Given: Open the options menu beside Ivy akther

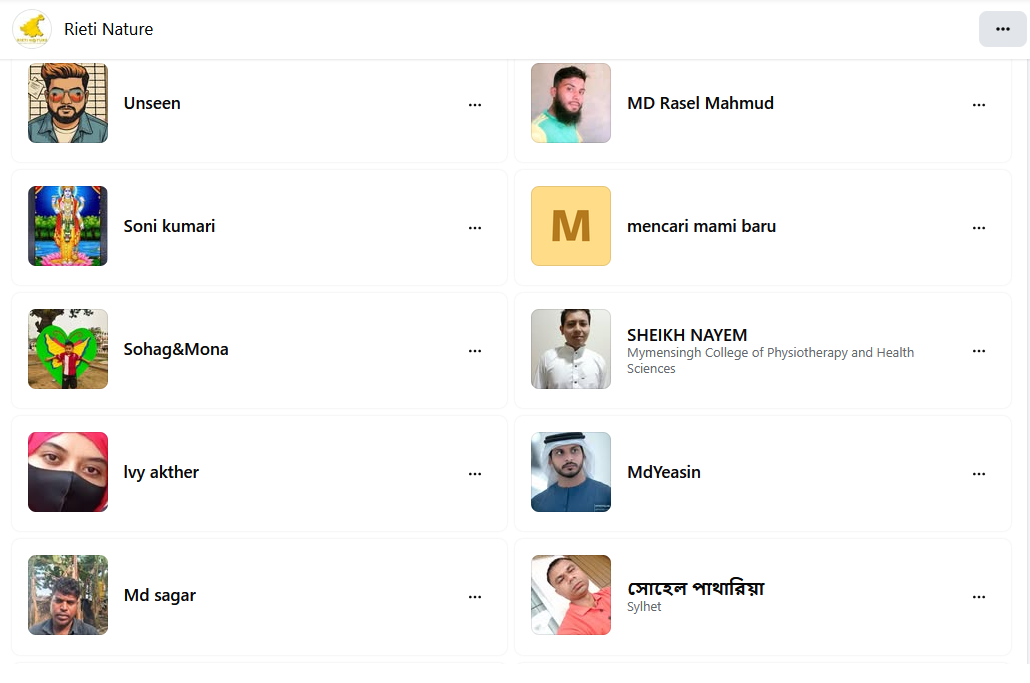Looking at the screenshot, I should [x=475, y=473].
